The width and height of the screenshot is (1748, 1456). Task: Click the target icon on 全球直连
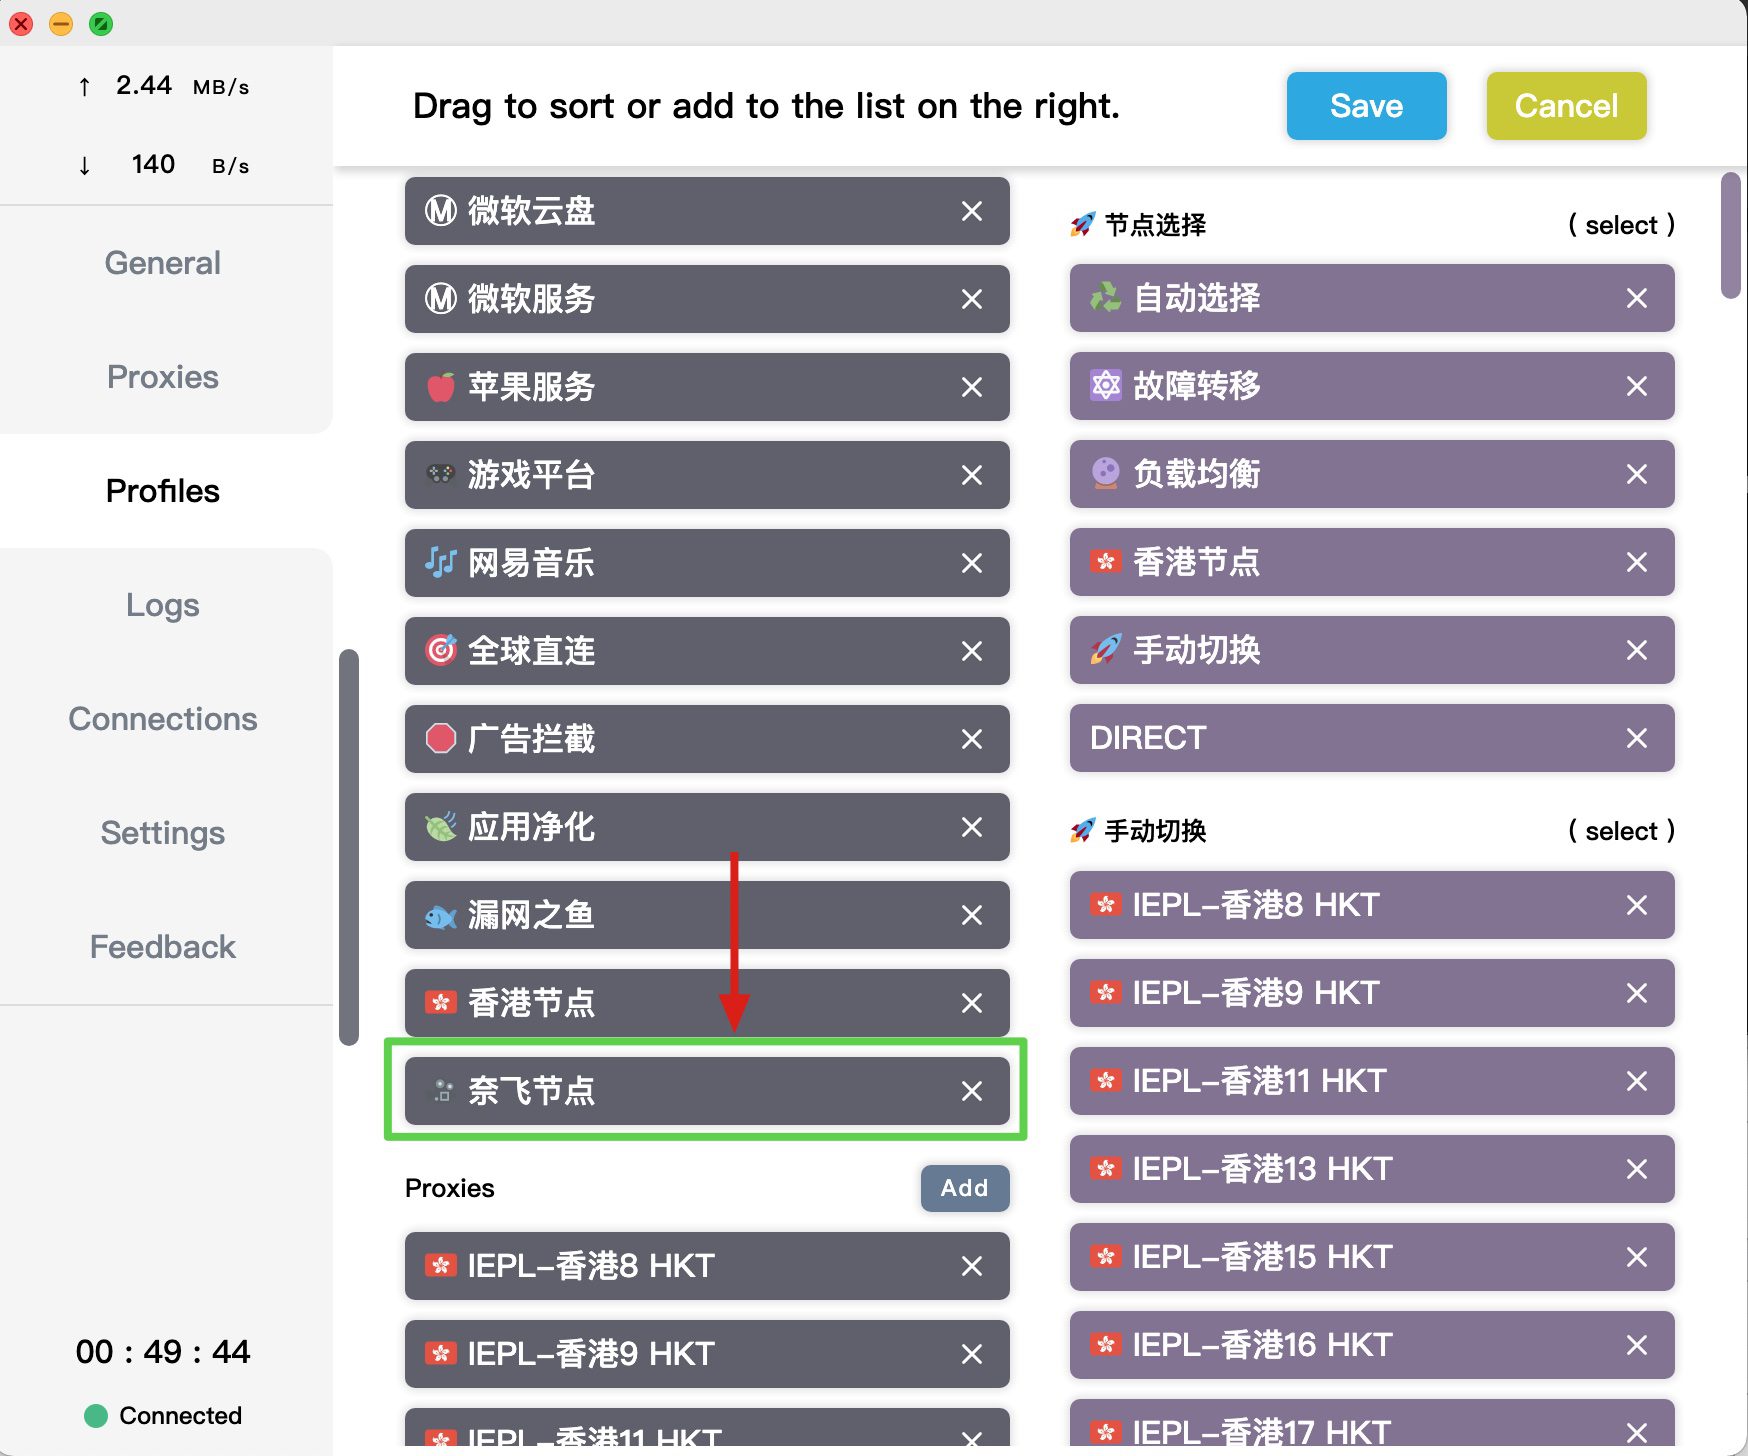441,651
